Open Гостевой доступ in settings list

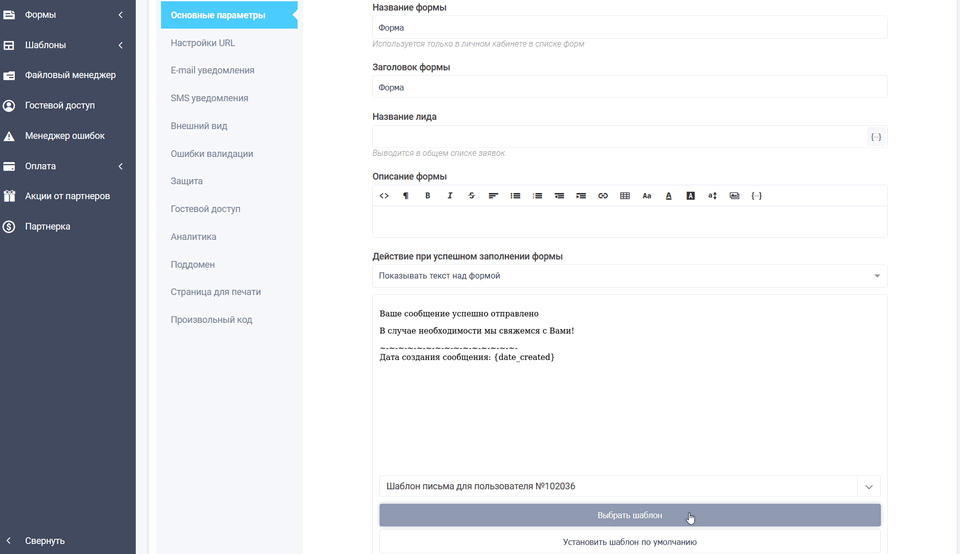205,209
